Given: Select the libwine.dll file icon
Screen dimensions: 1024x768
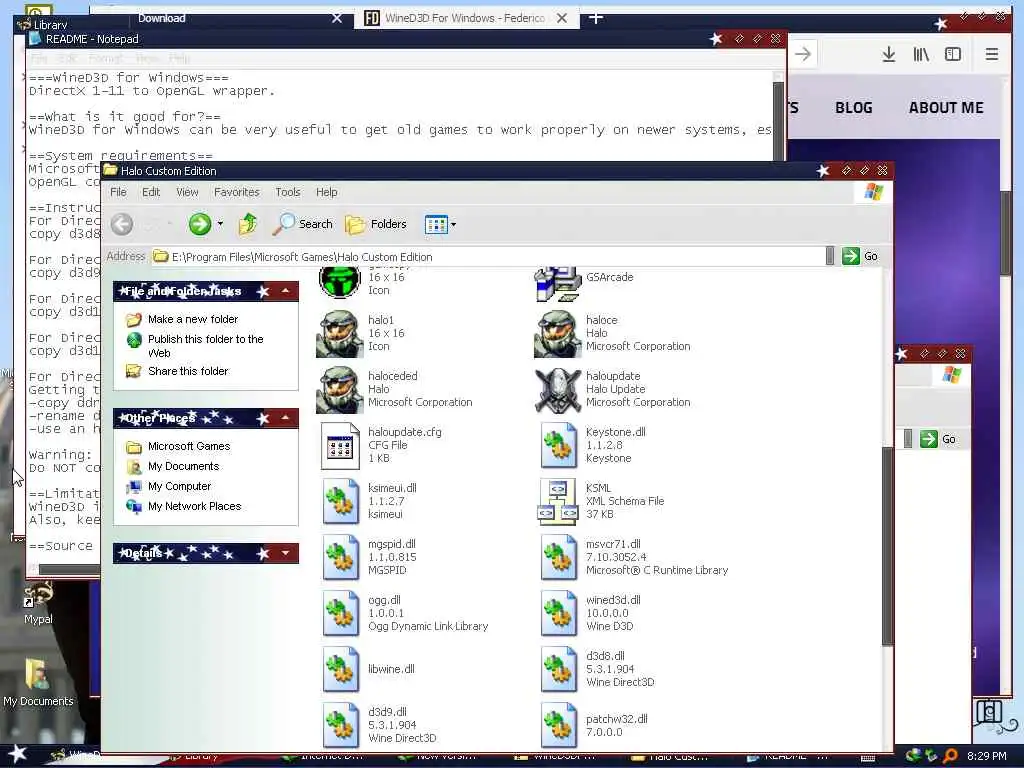Looking at the screenshot, I should click(x=340, y=669).
